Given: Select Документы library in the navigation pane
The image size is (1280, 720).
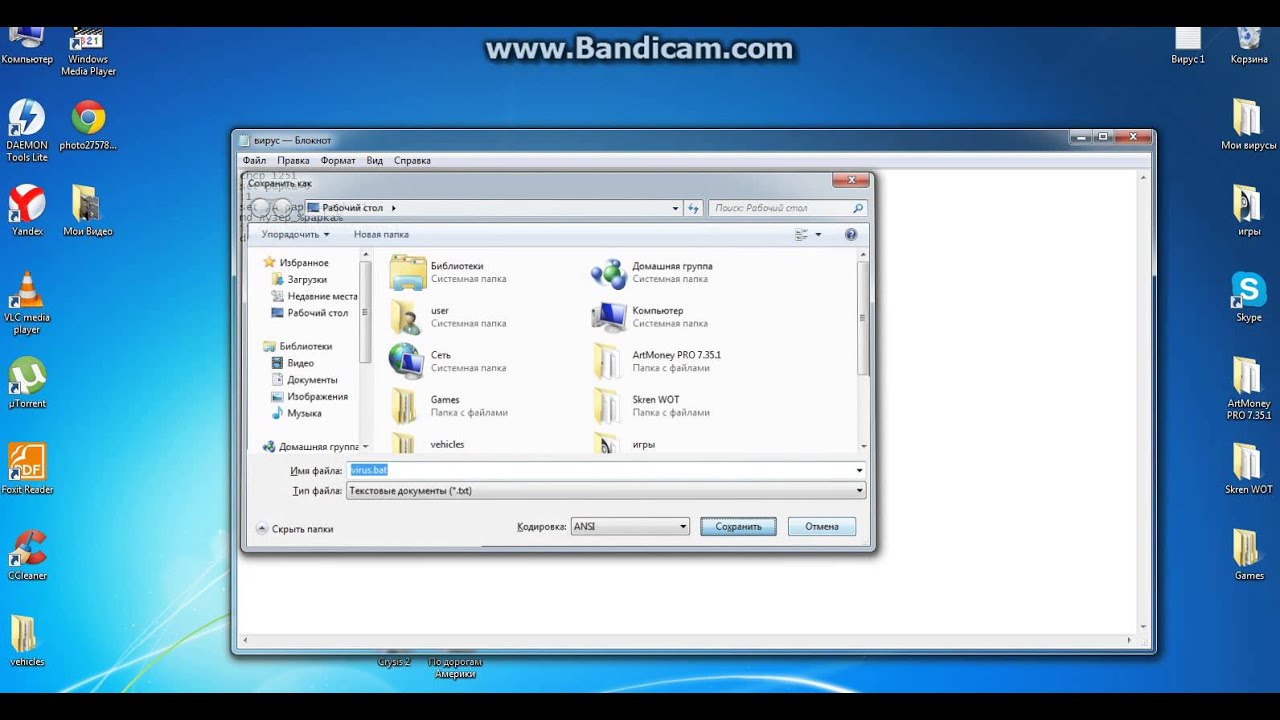Looking at the screenshot, I should pos(304,380).
